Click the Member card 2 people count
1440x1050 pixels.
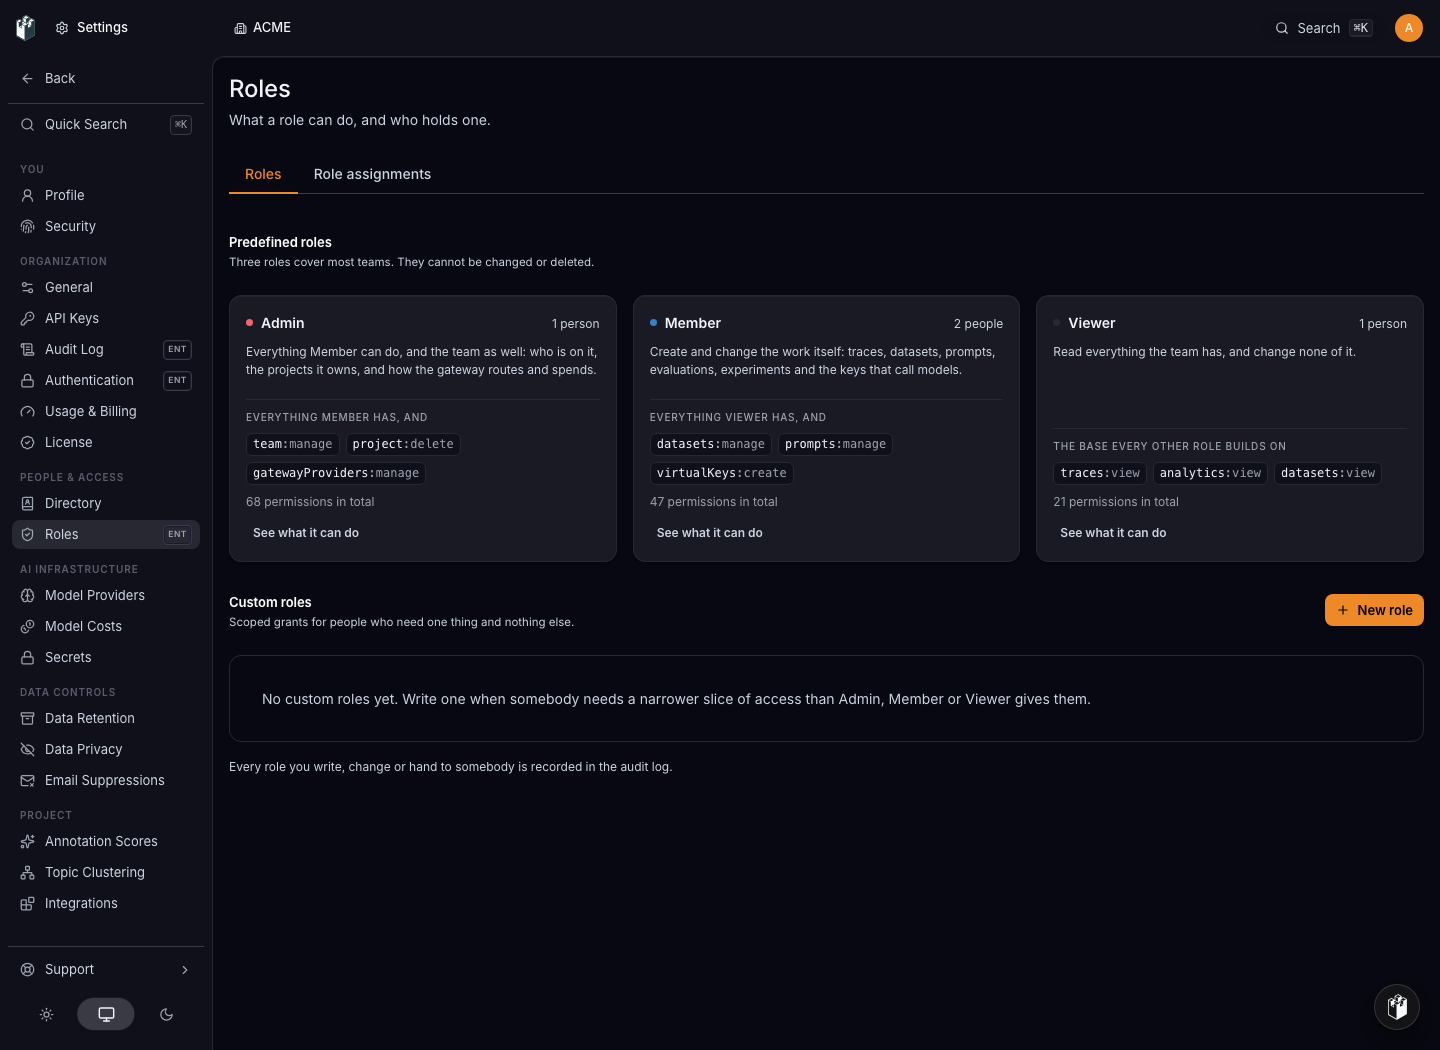(978, 324)
